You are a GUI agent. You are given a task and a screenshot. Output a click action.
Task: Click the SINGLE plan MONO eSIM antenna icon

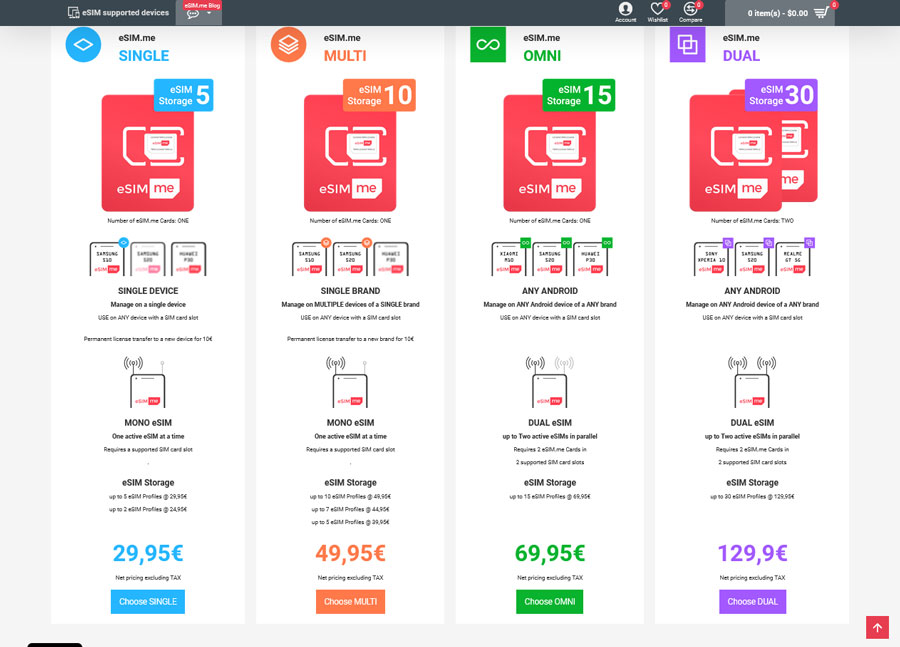146,382
